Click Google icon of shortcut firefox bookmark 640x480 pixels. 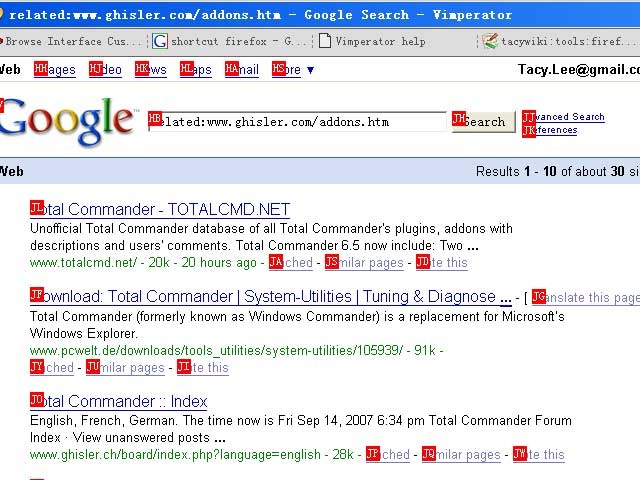tap(160, 41)
